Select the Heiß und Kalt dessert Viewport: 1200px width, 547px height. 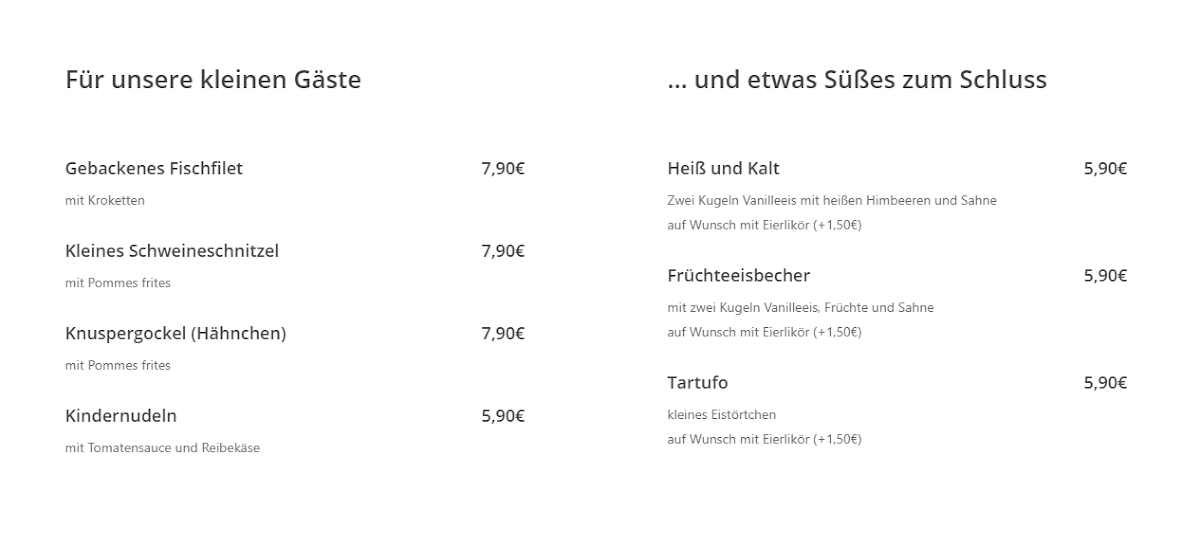[x=723, y=168]
